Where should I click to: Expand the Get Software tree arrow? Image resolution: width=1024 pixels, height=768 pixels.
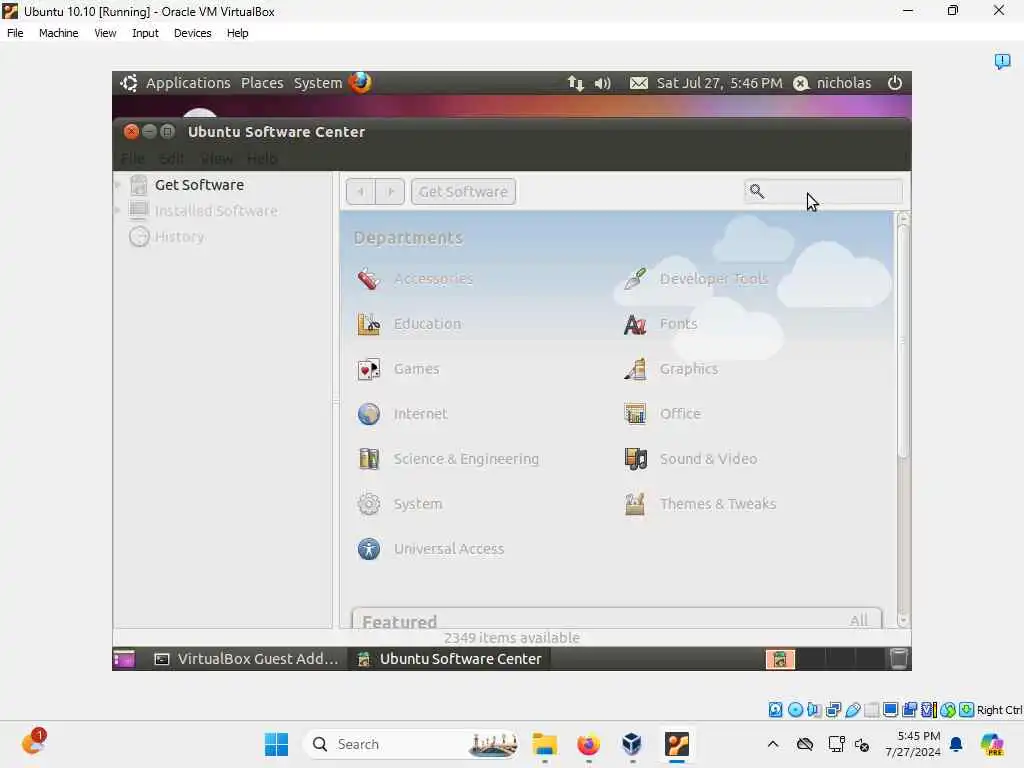(x=118, y=185)
